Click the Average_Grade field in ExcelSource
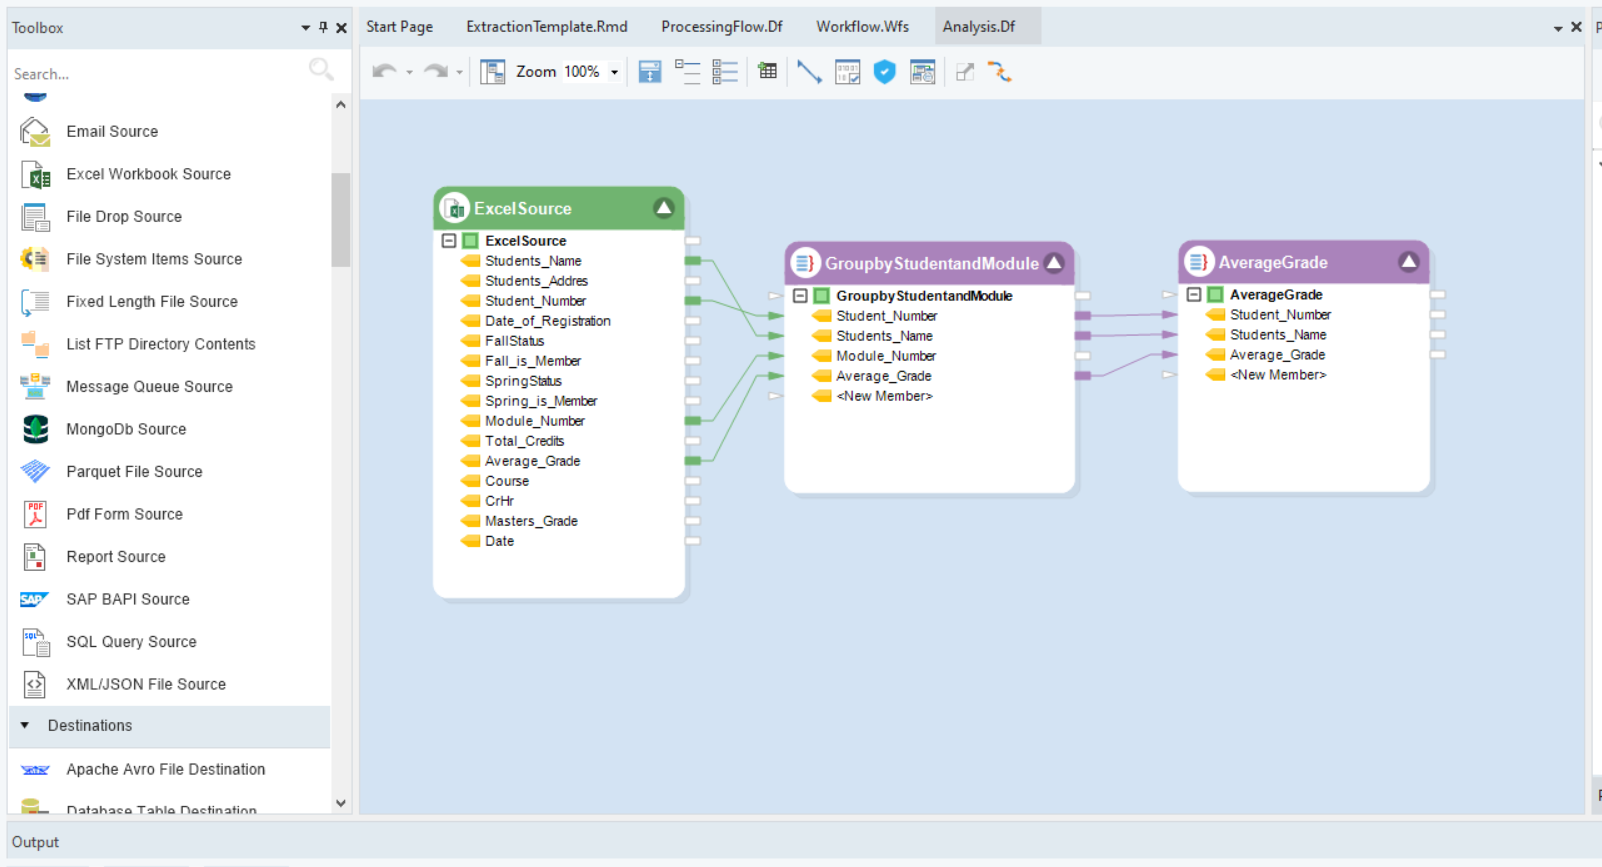Screen dimensions: 1602x867 click(532, 461)
